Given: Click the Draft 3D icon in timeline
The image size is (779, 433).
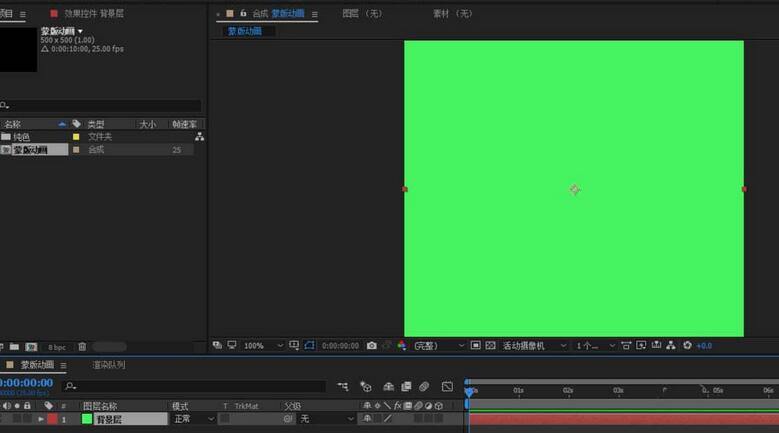Looking at the screenshot, I should pos(366,386).
